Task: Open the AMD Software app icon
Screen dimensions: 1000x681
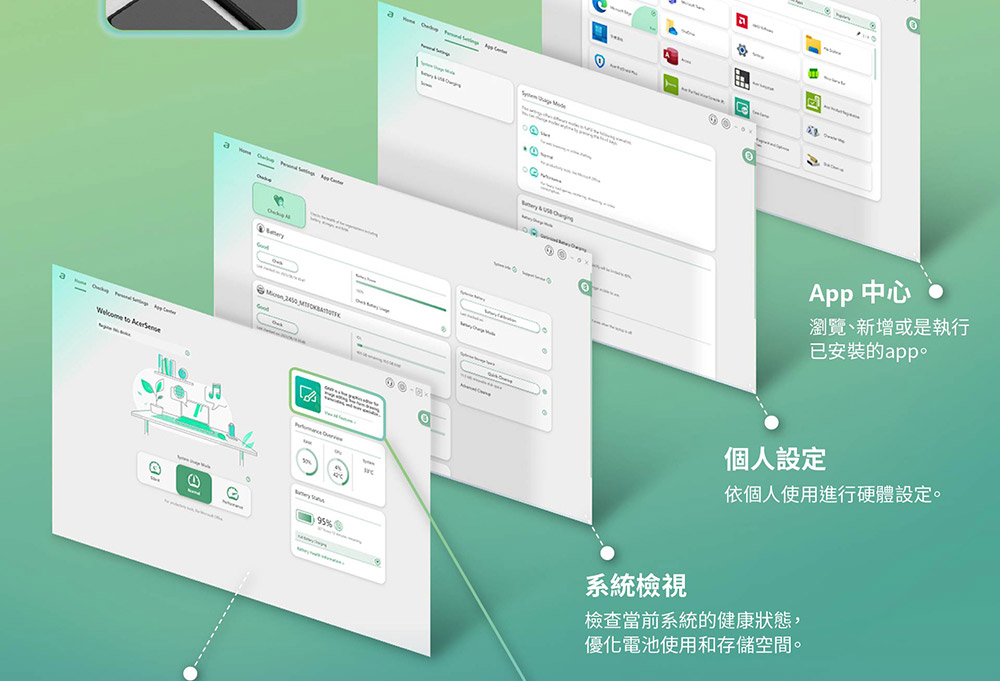Action: coord(742,21)
